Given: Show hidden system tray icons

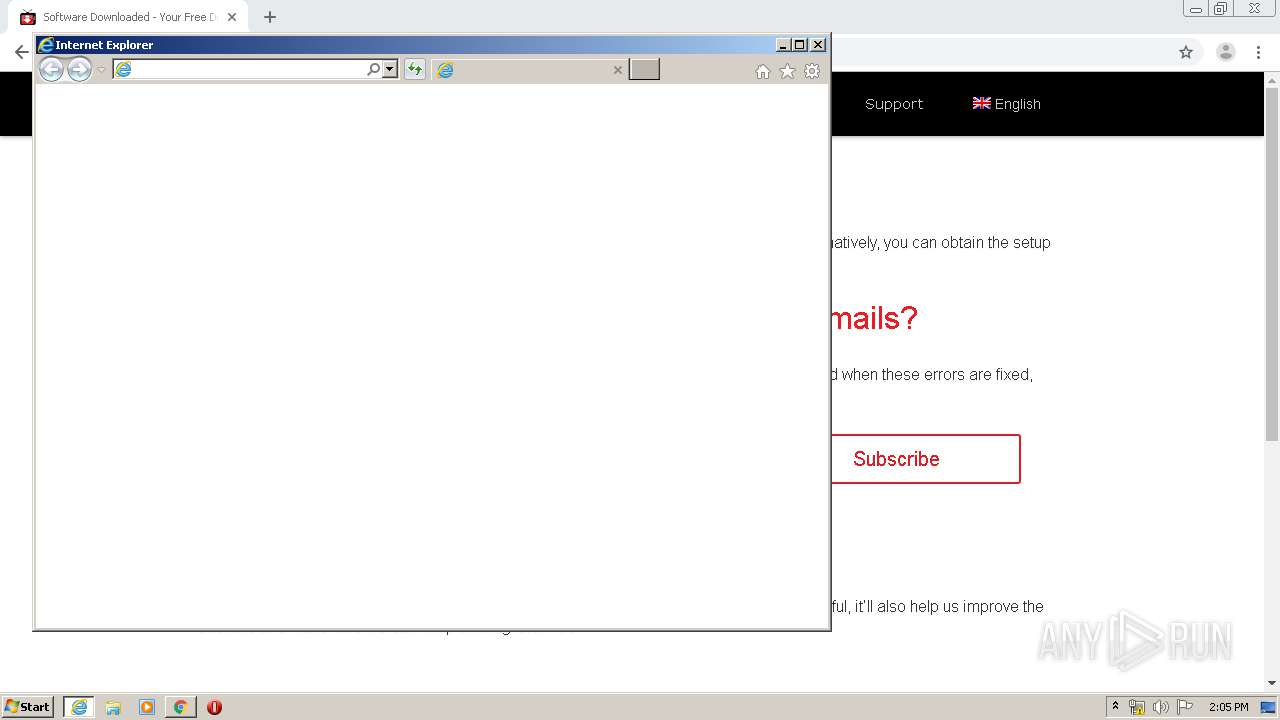Looking at the screenshot, I should 1116,706.
